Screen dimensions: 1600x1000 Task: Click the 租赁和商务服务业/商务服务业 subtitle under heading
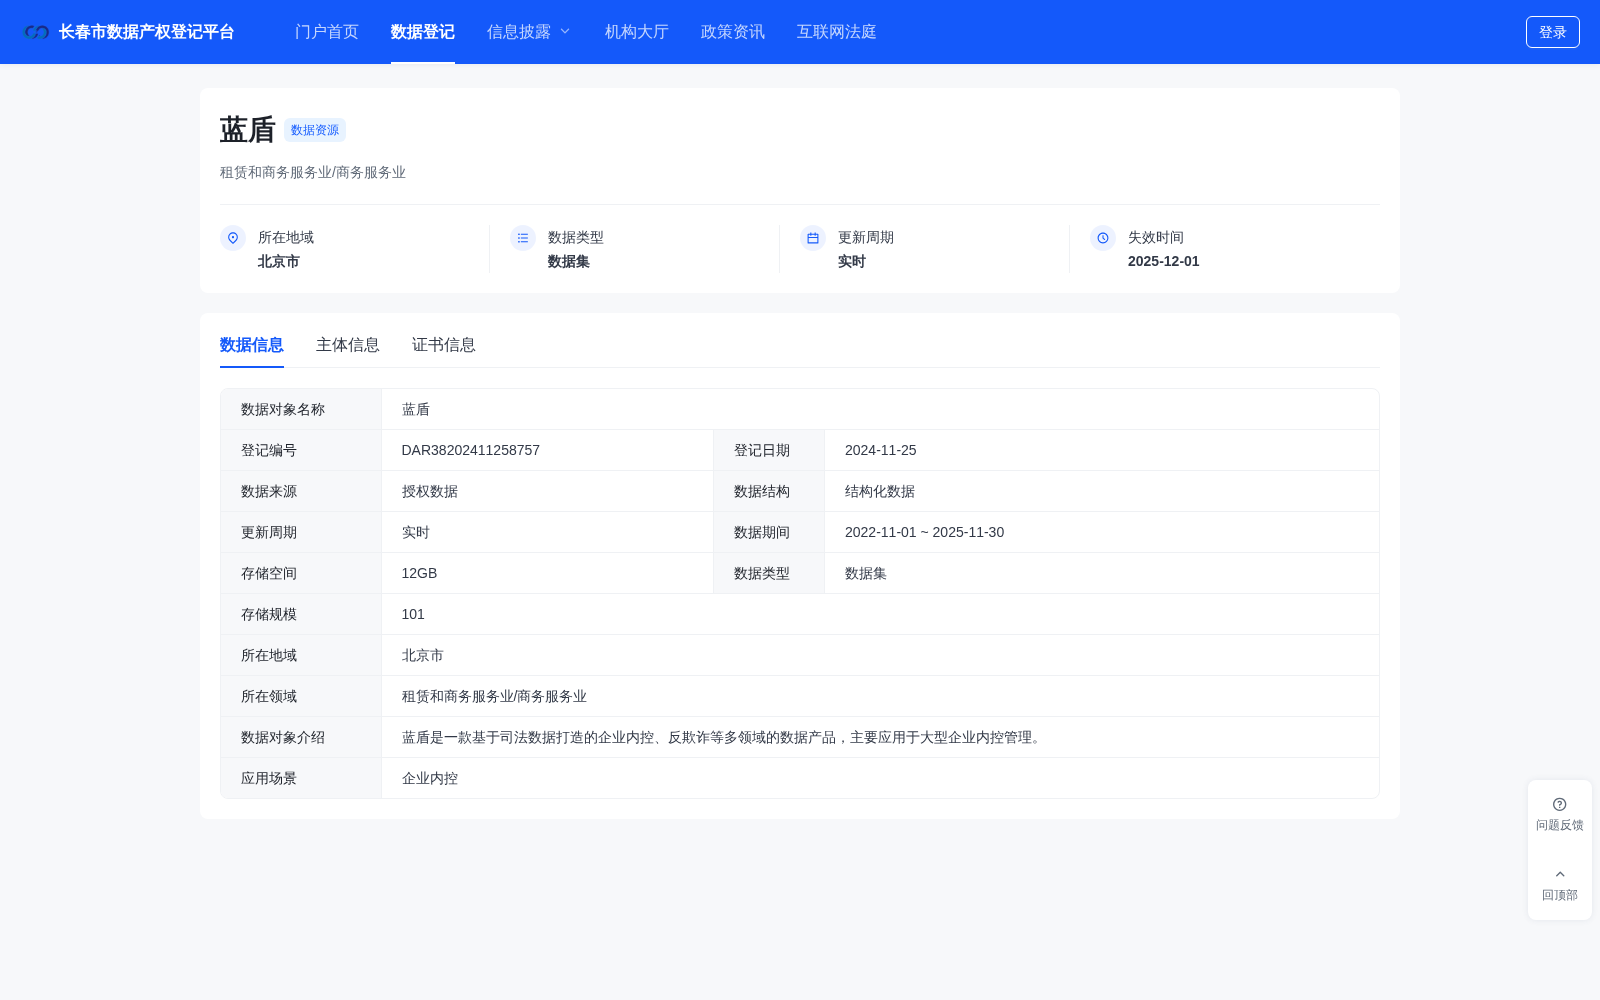[x=313, y=172]
